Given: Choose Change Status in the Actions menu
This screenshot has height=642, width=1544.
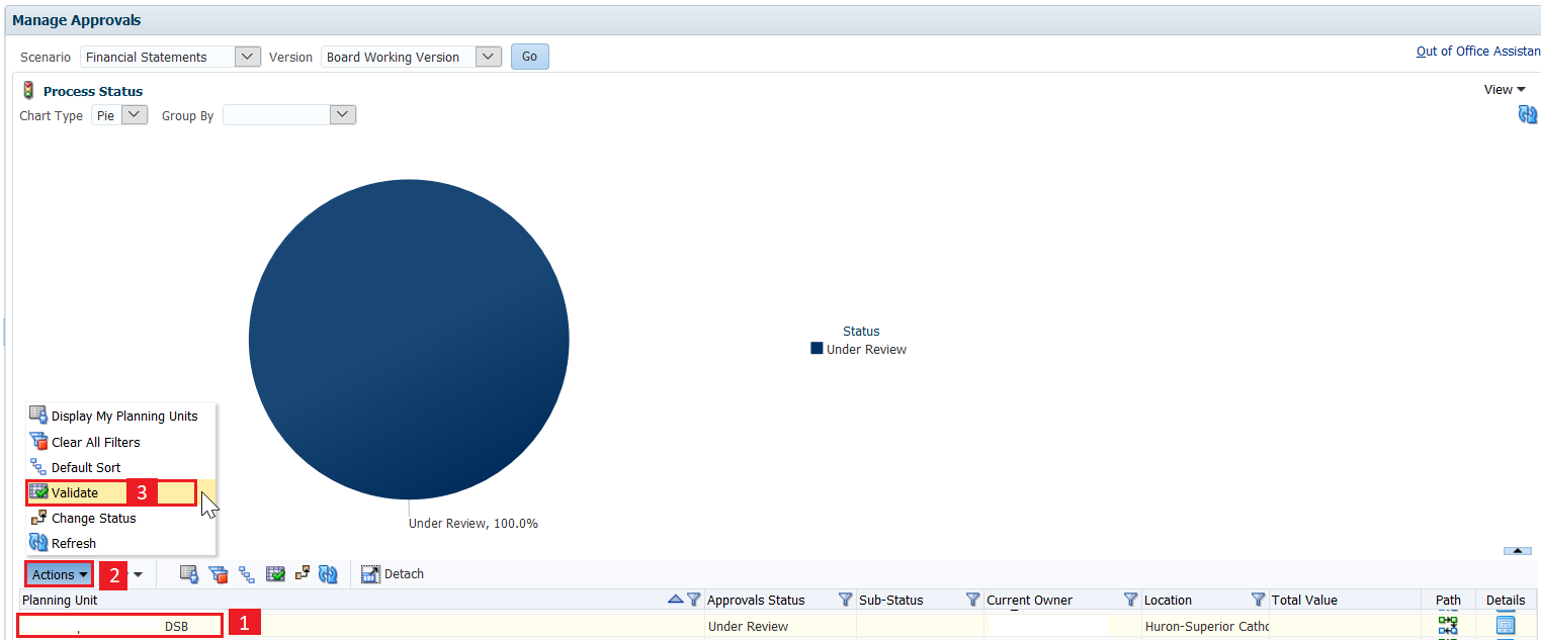Looking at the screenshot, I should tap(93, 518).
